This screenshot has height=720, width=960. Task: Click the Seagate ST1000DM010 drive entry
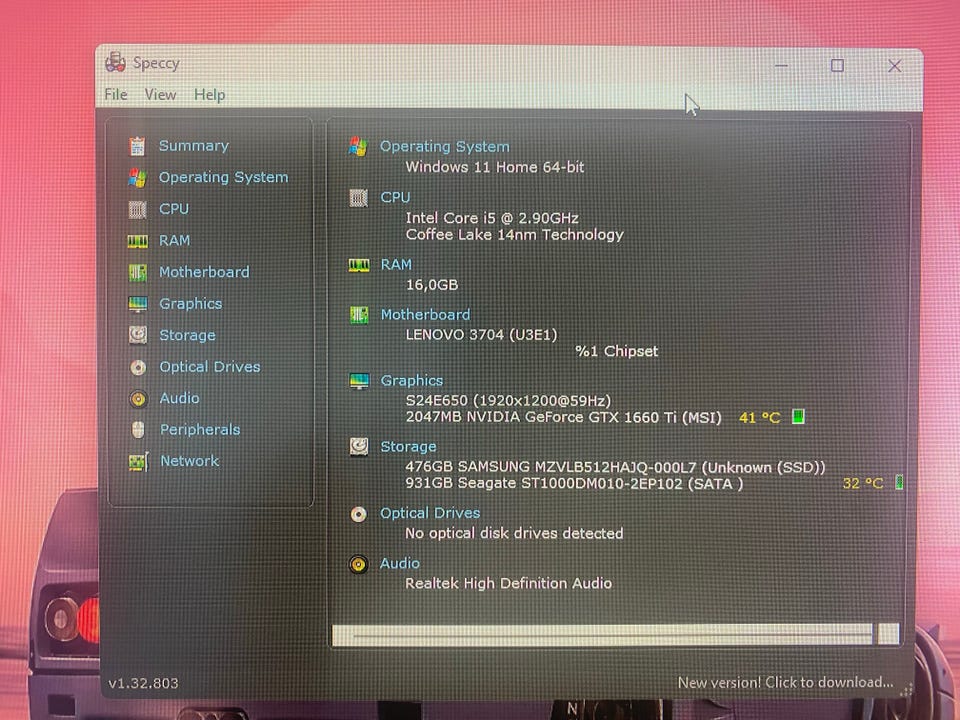click(x=574, y=484)
